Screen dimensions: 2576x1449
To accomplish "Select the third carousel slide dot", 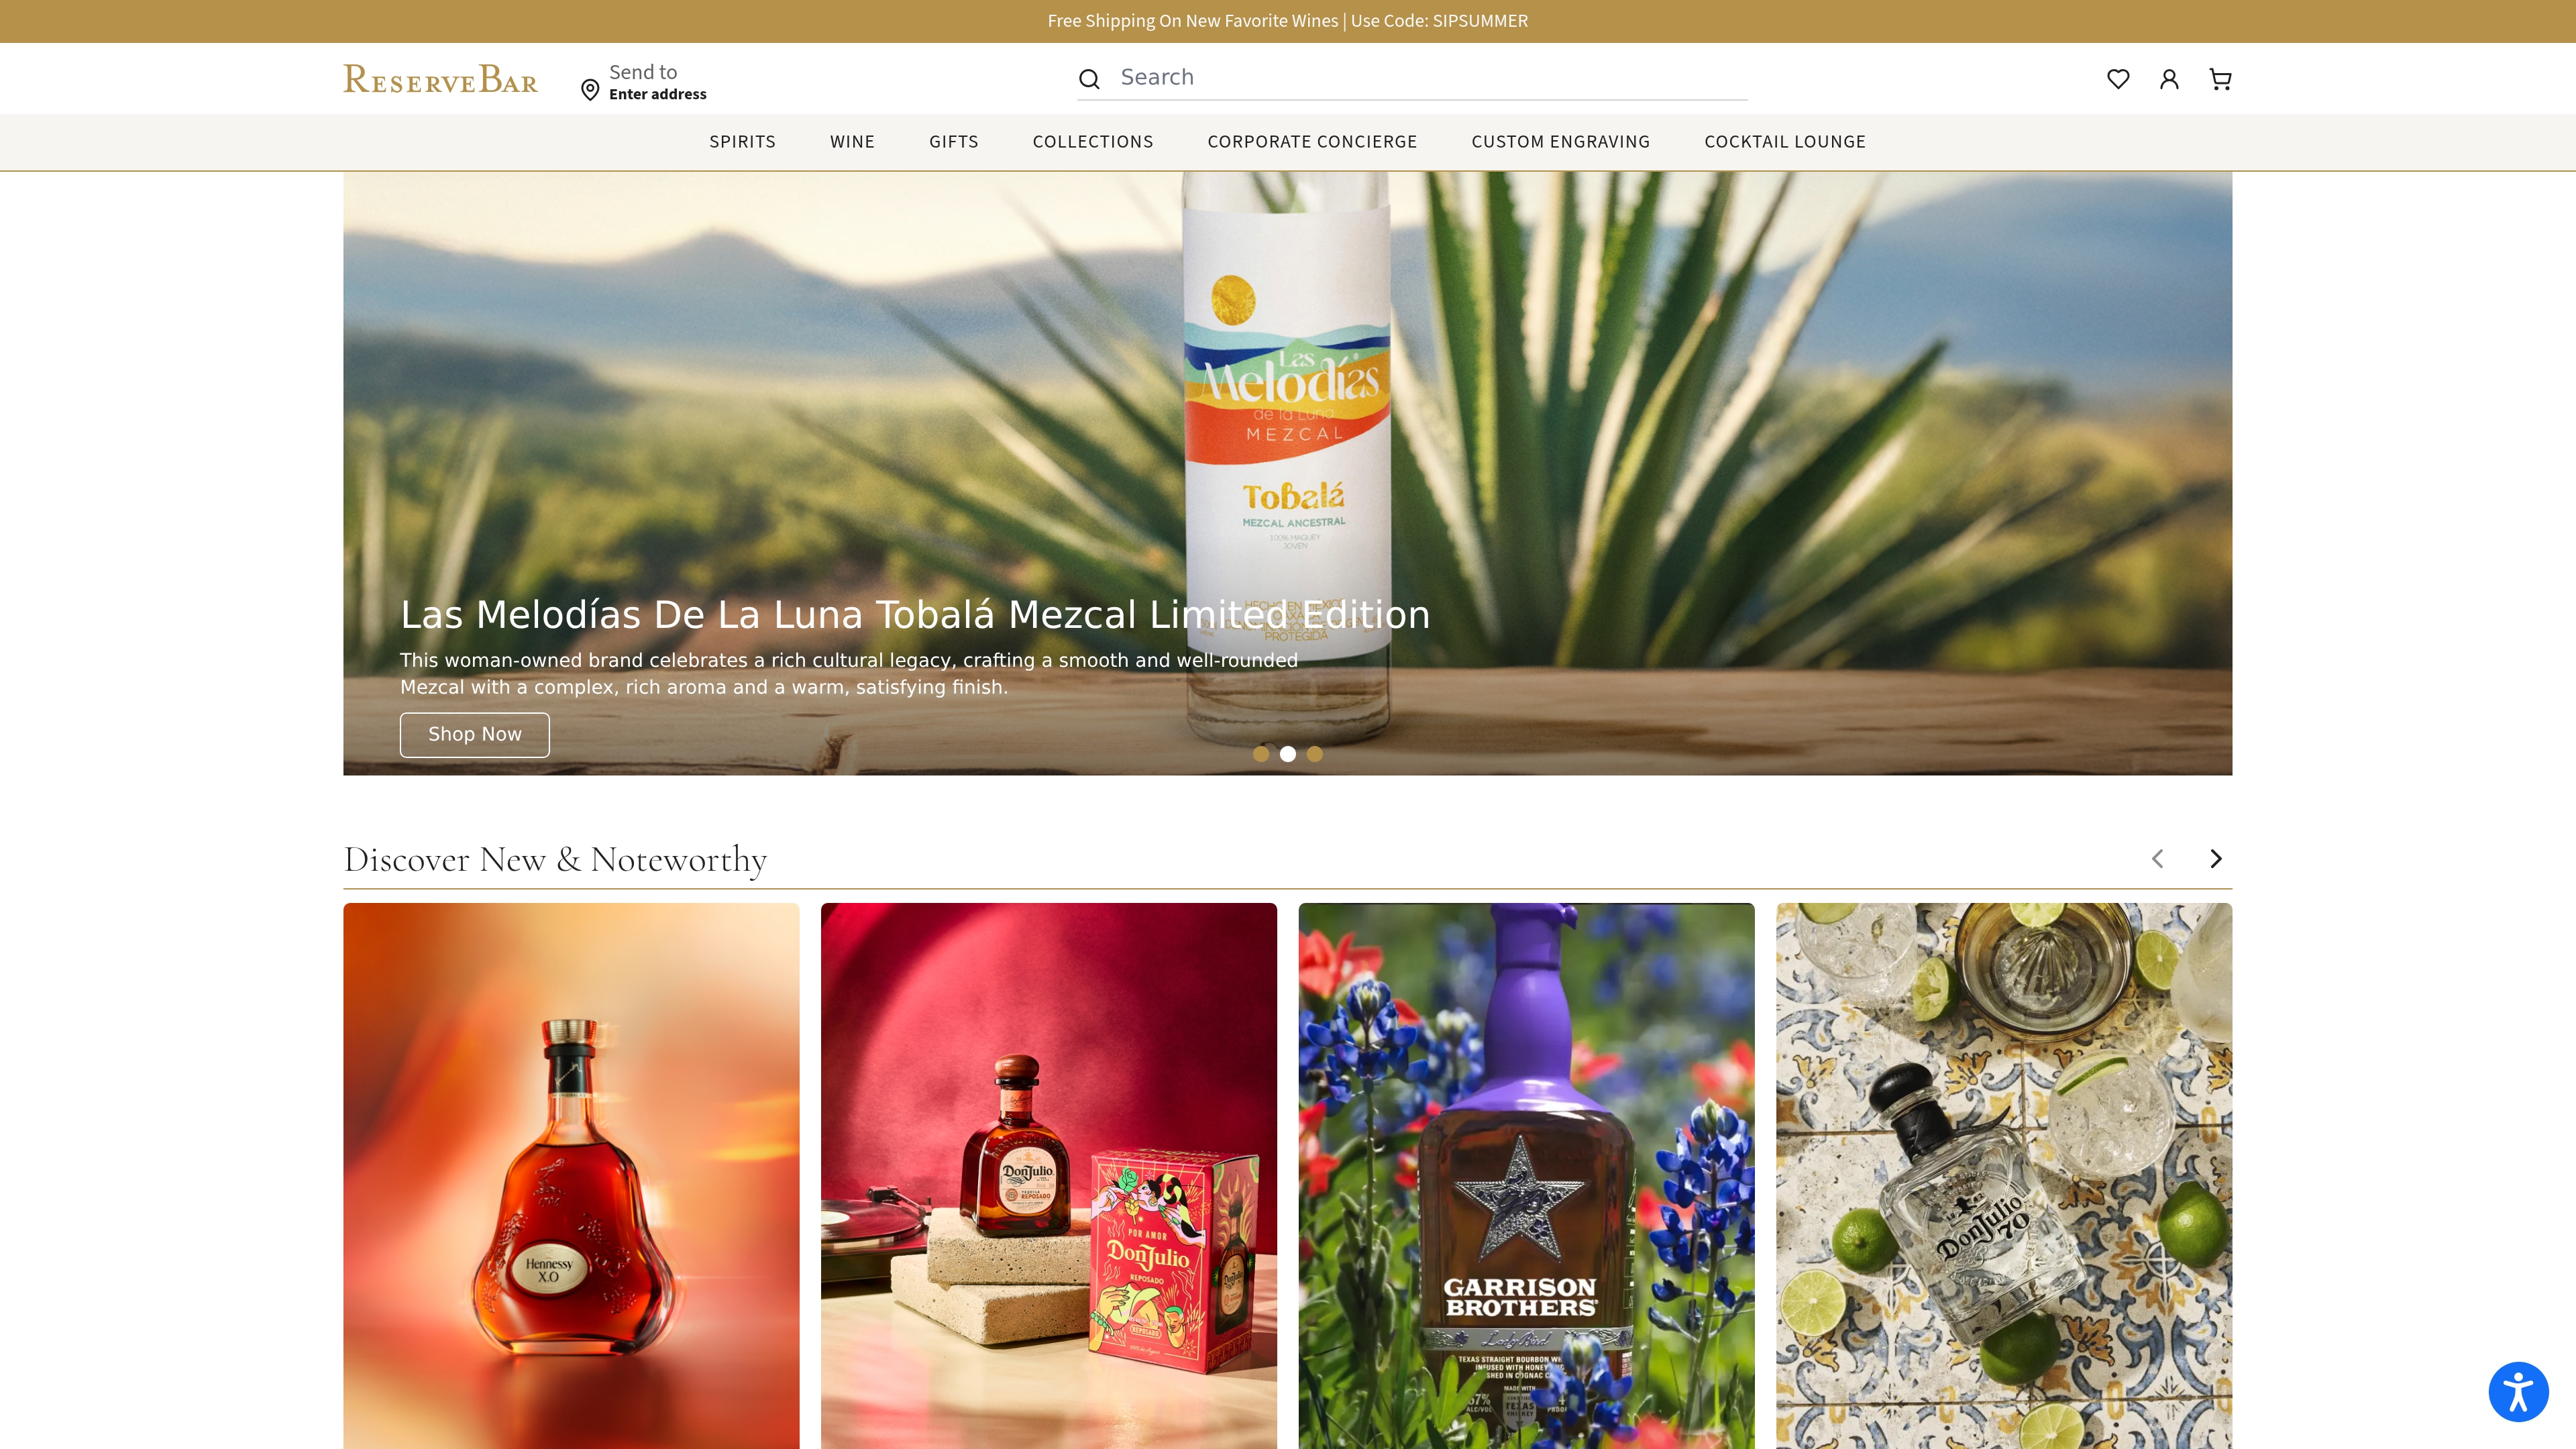I will 1315,754.
